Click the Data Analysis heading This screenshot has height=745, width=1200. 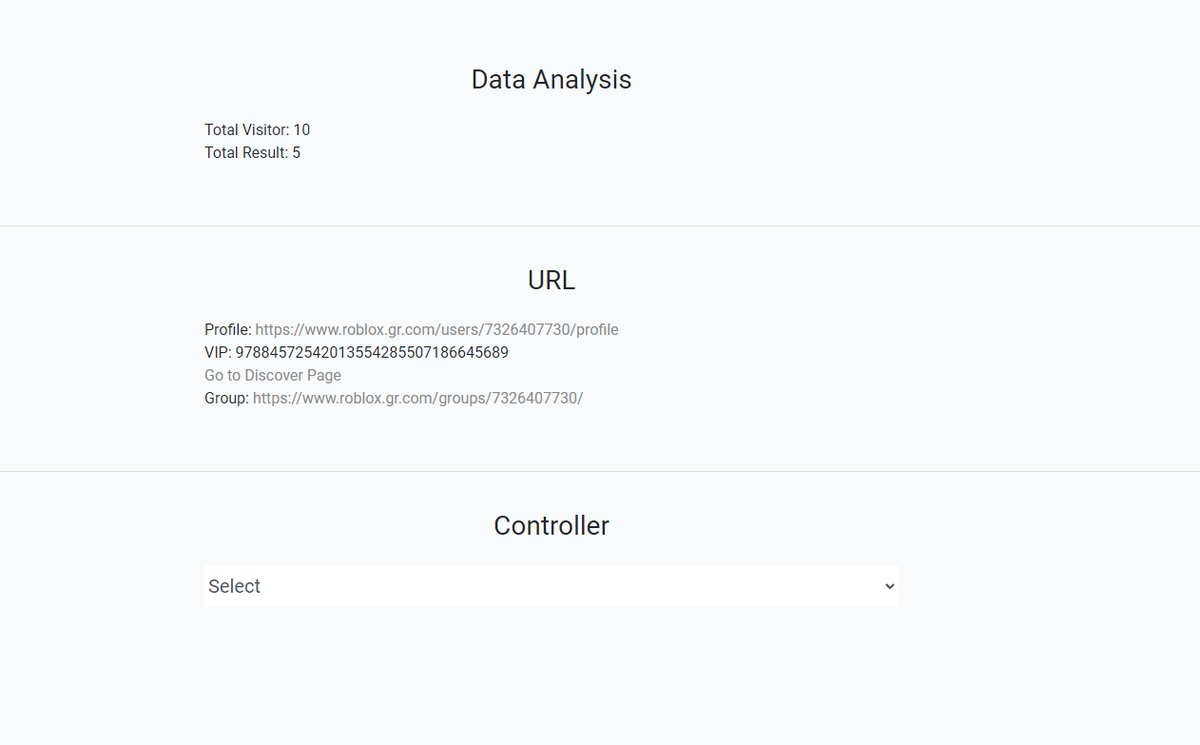point(551,79)
